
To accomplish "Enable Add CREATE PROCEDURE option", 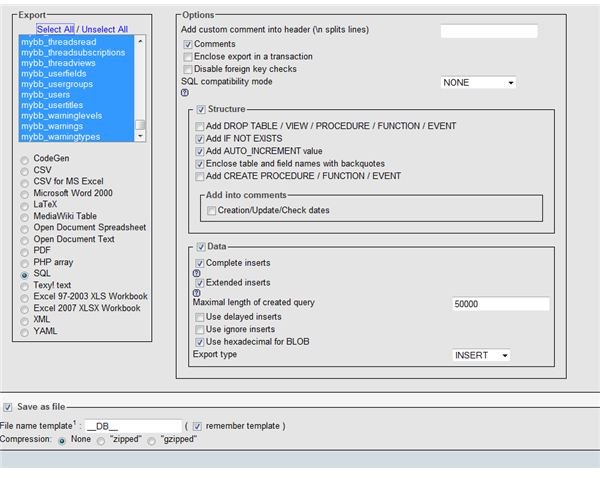I will click(x=199, y=176).
